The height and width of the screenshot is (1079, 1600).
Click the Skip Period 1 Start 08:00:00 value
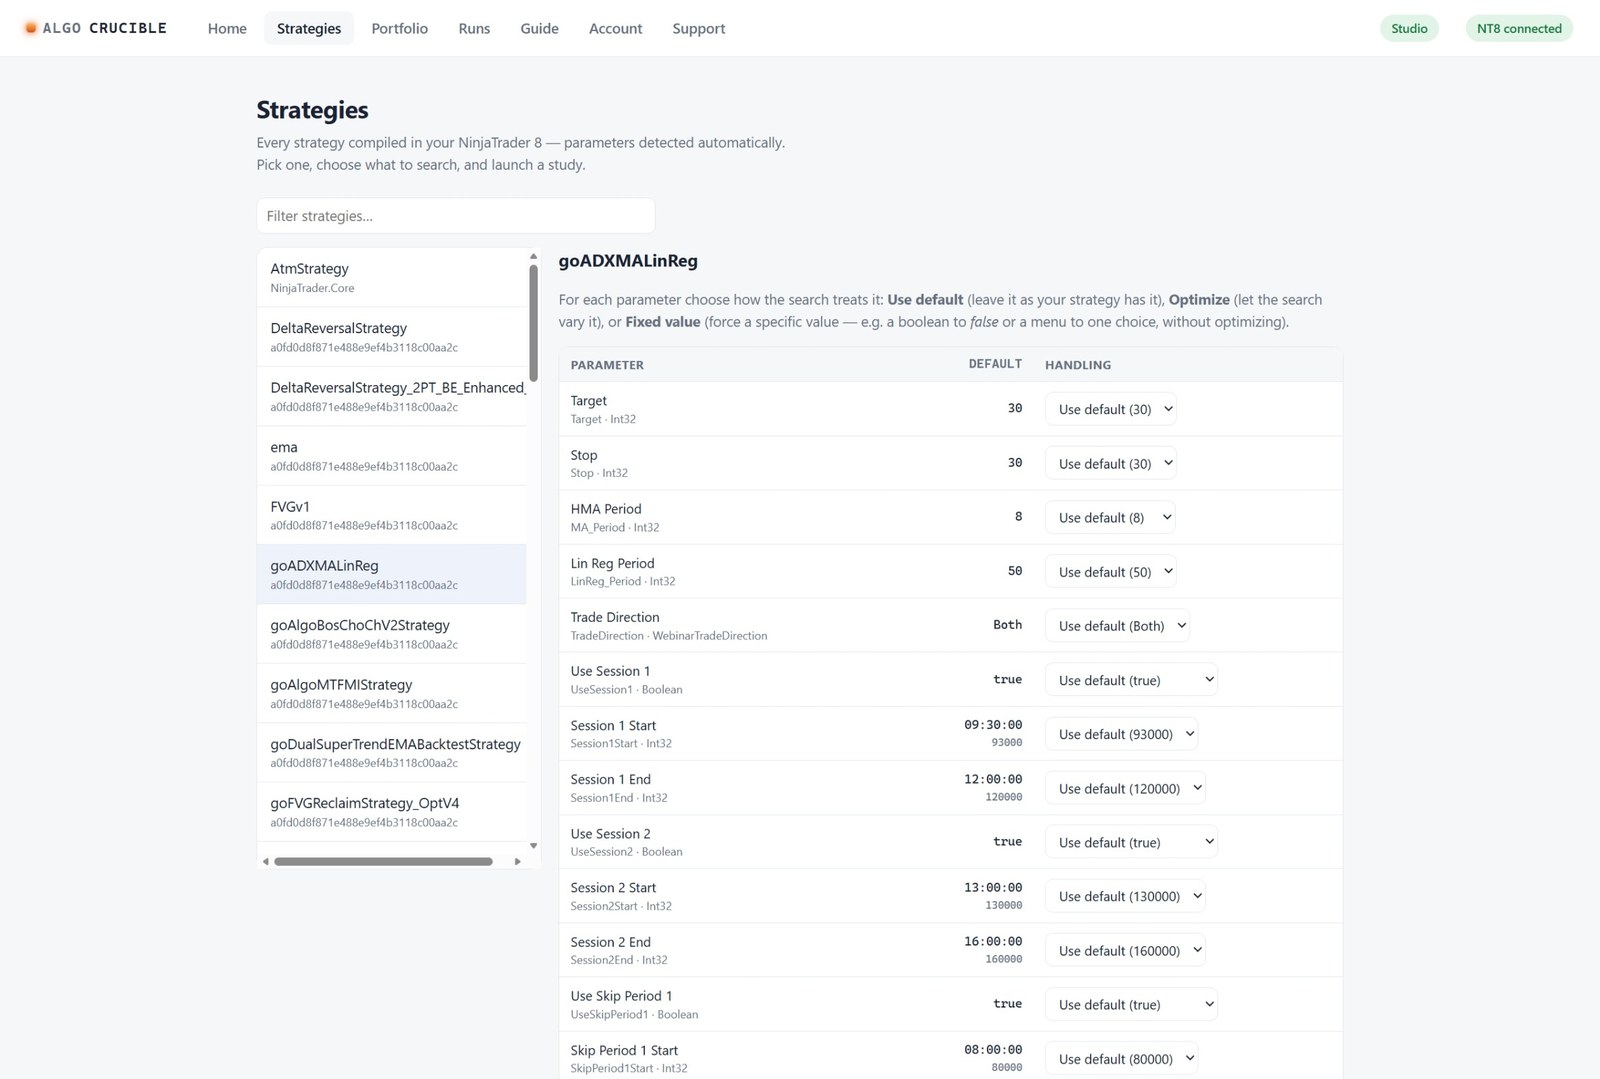click(x=993, y=1050)
